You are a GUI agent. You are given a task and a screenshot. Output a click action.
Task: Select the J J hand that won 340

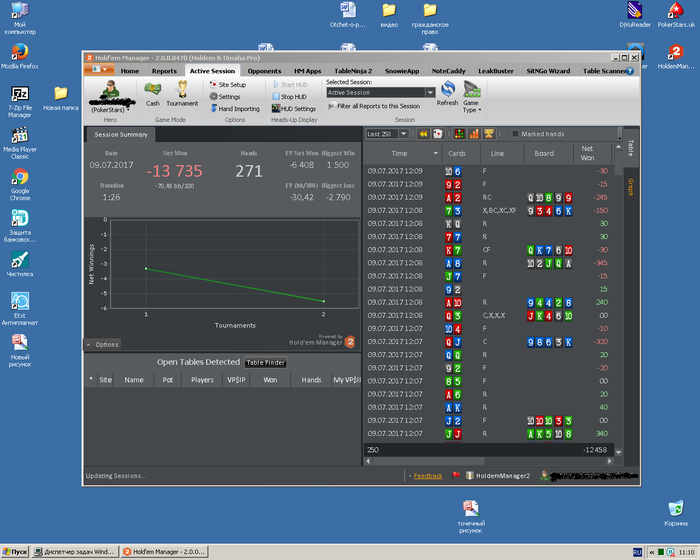pos(488,434)
